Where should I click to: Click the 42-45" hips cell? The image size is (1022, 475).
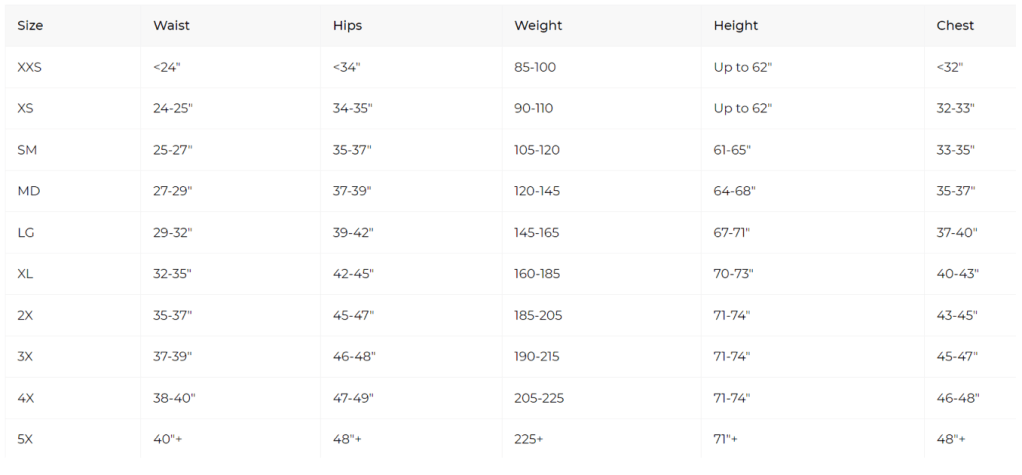click(x=353, y=274)
